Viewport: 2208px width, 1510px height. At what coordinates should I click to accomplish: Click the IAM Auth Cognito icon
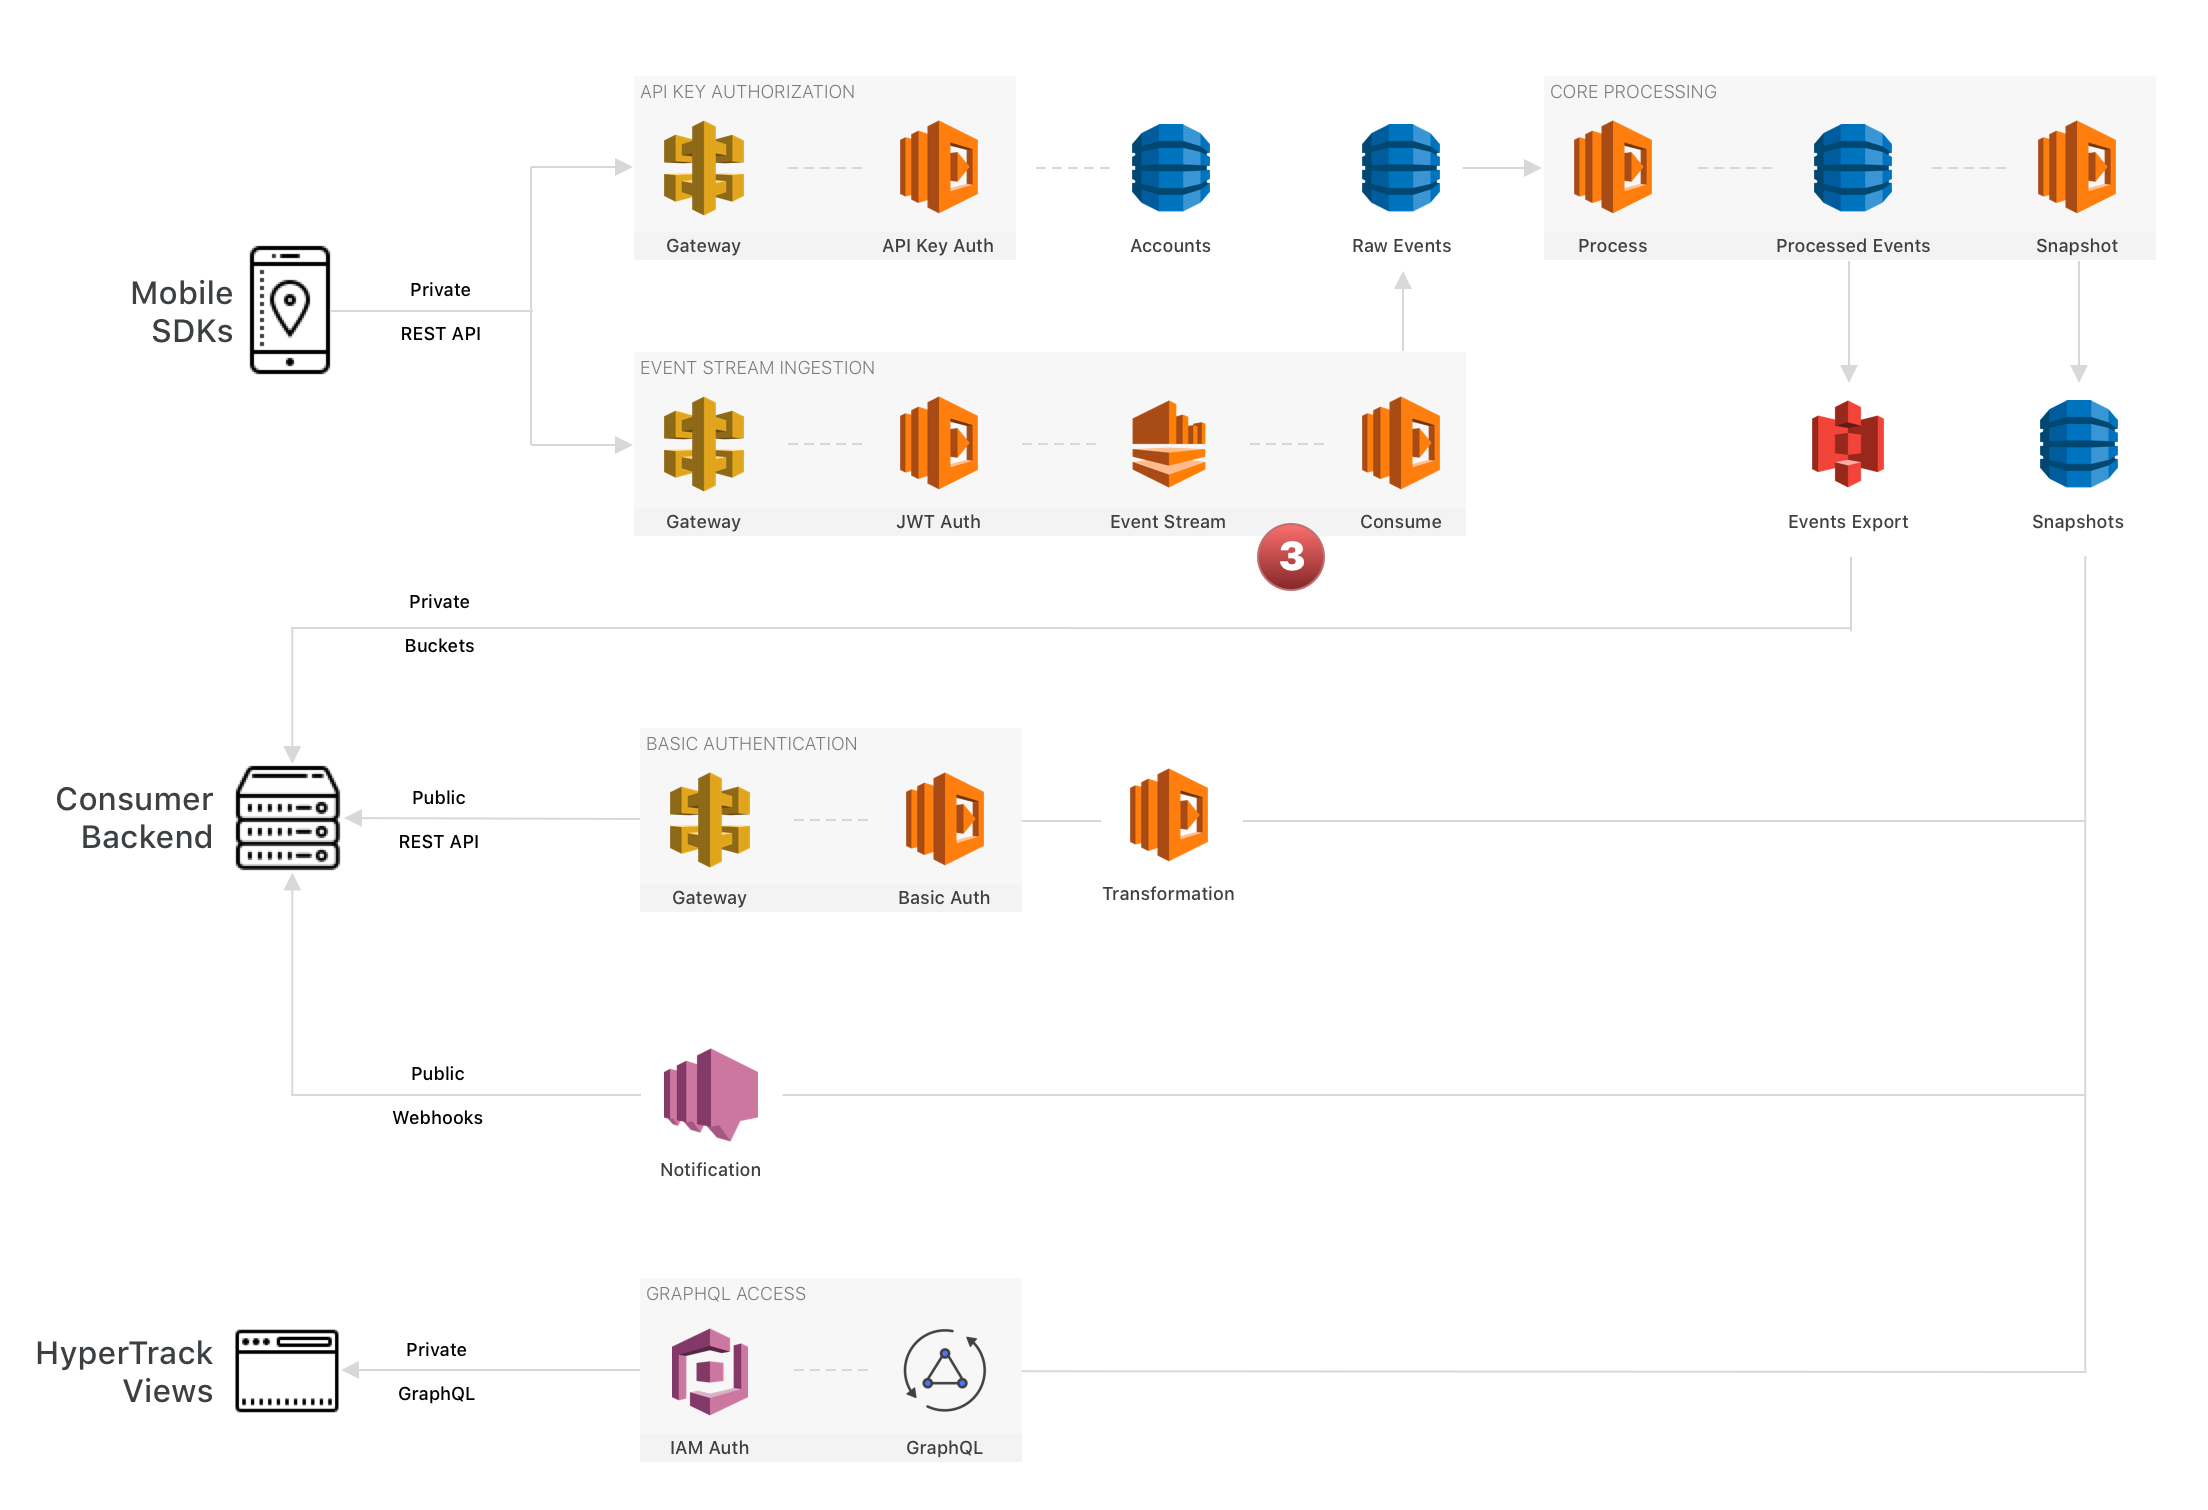tap(710, 1371)
